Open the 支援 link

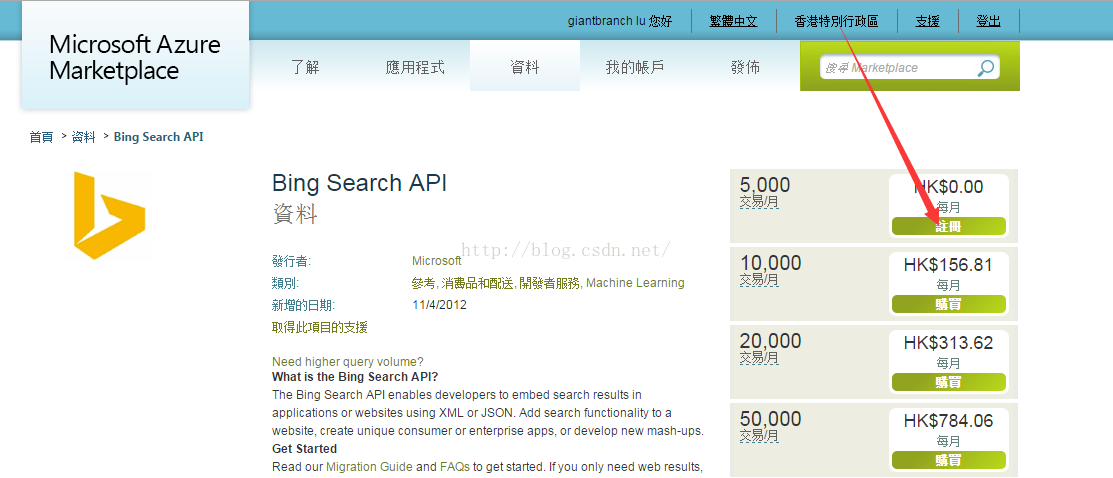(927, 21)
